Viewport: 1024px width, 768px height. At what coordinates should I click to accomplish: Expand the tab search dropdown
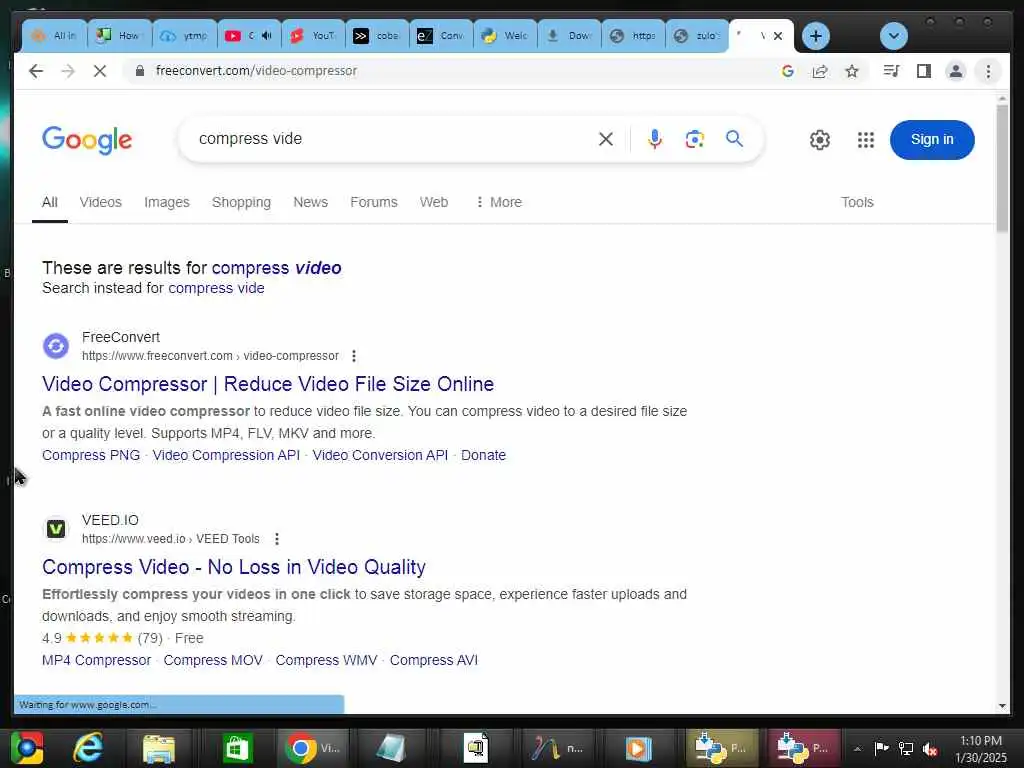click(893, 36)
